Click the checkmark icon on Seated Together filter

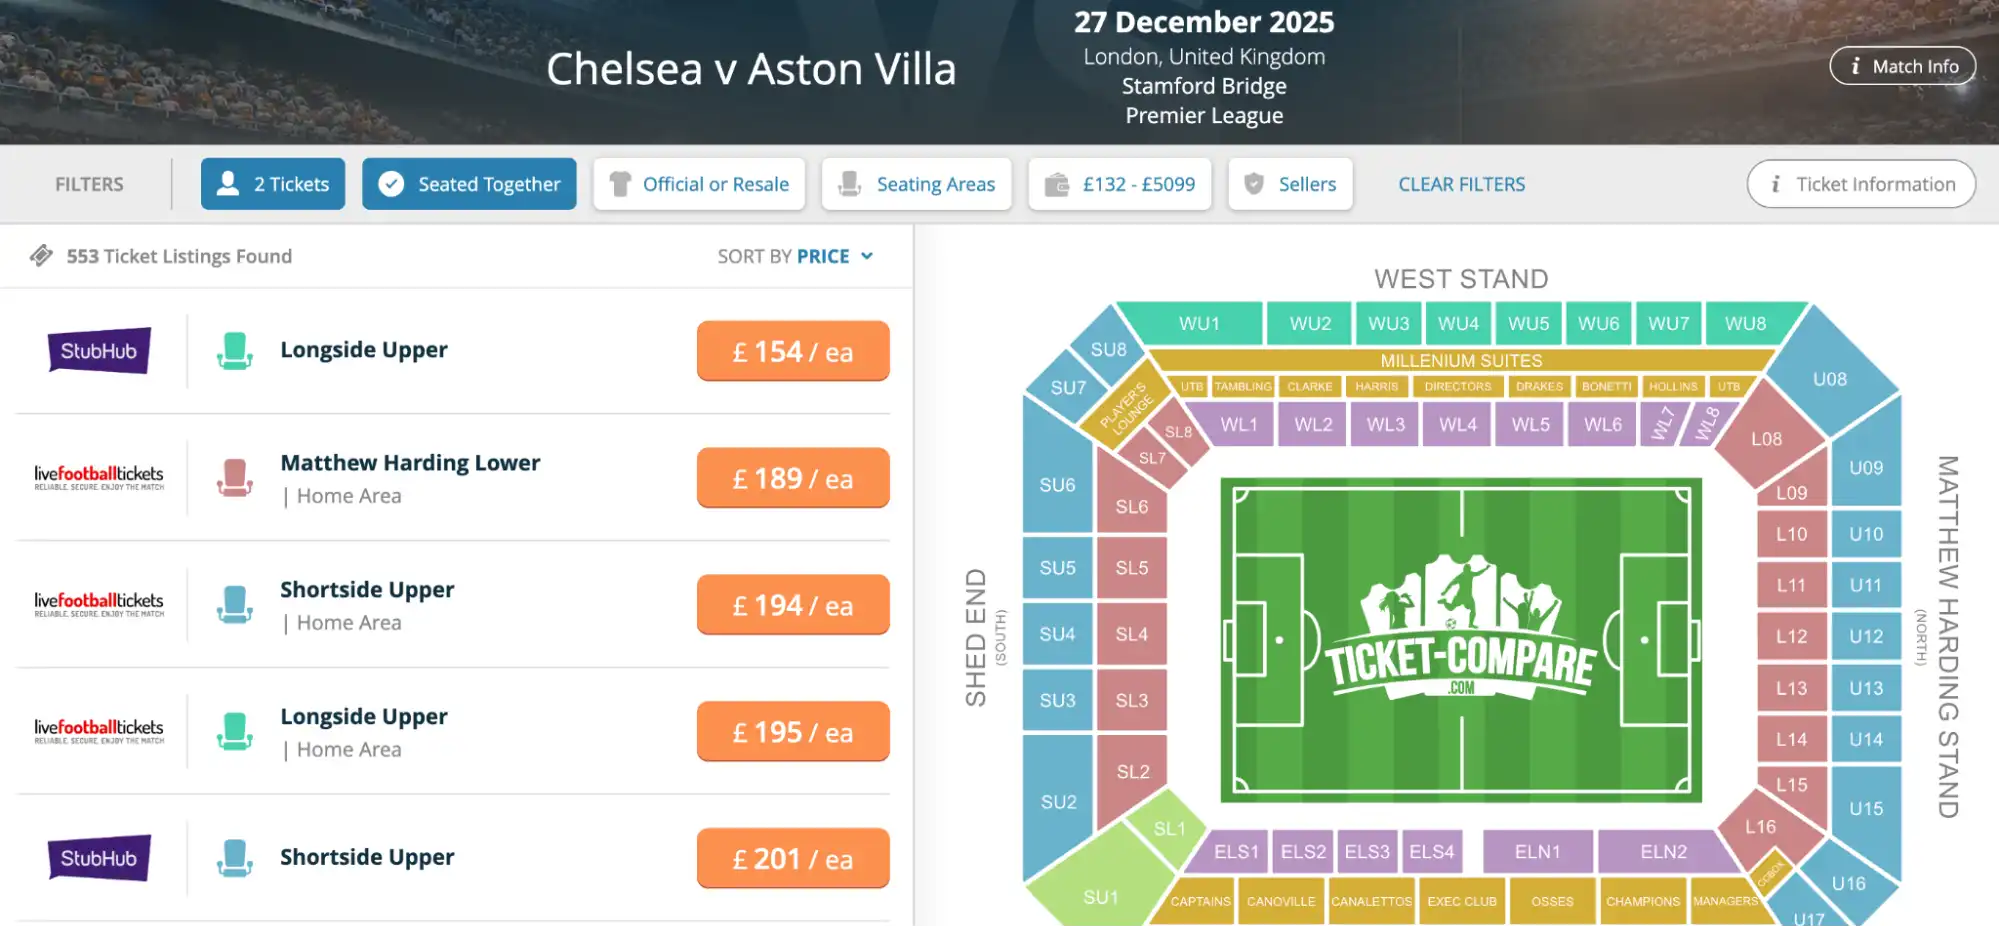click(390, 183)
